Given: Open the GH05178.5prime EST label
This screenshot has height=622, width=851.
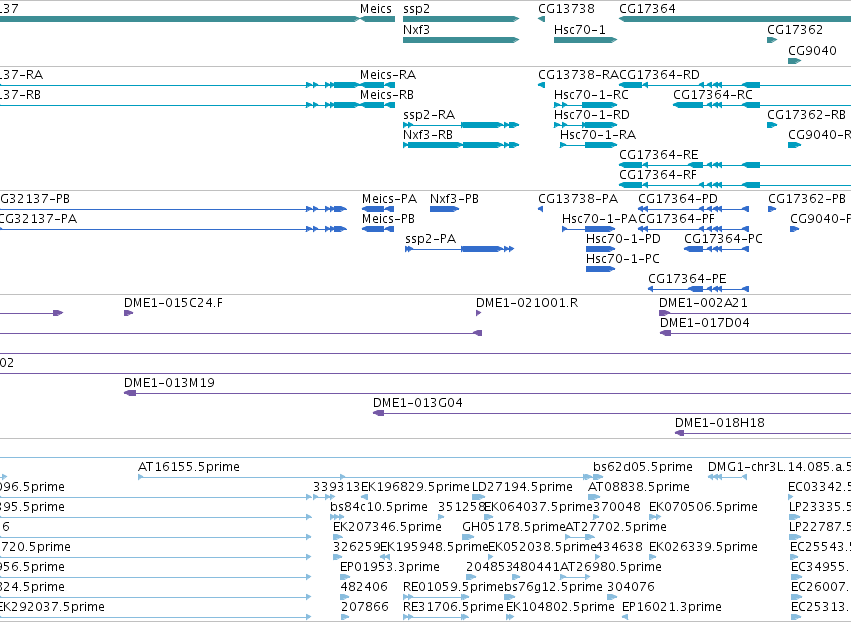Looking at the screenshot, I should 514,527.
